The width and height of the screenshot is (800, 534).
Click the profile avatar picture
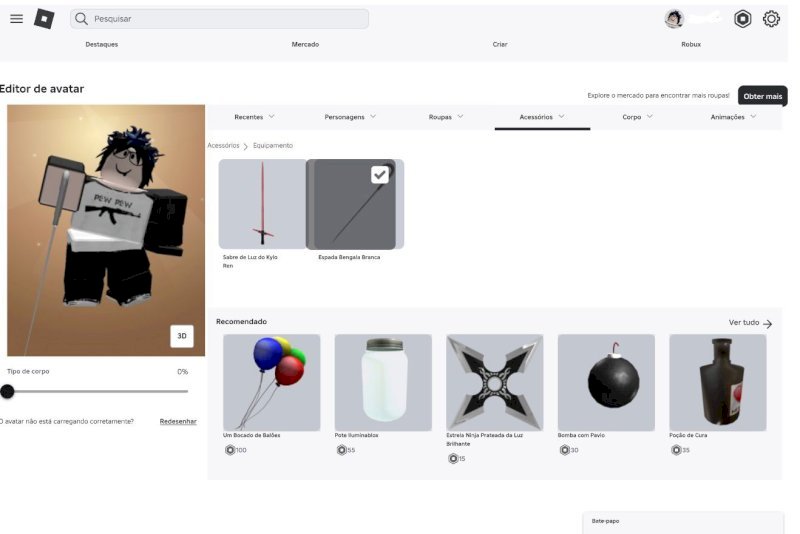pyautogui.click(x=674, y=19)
